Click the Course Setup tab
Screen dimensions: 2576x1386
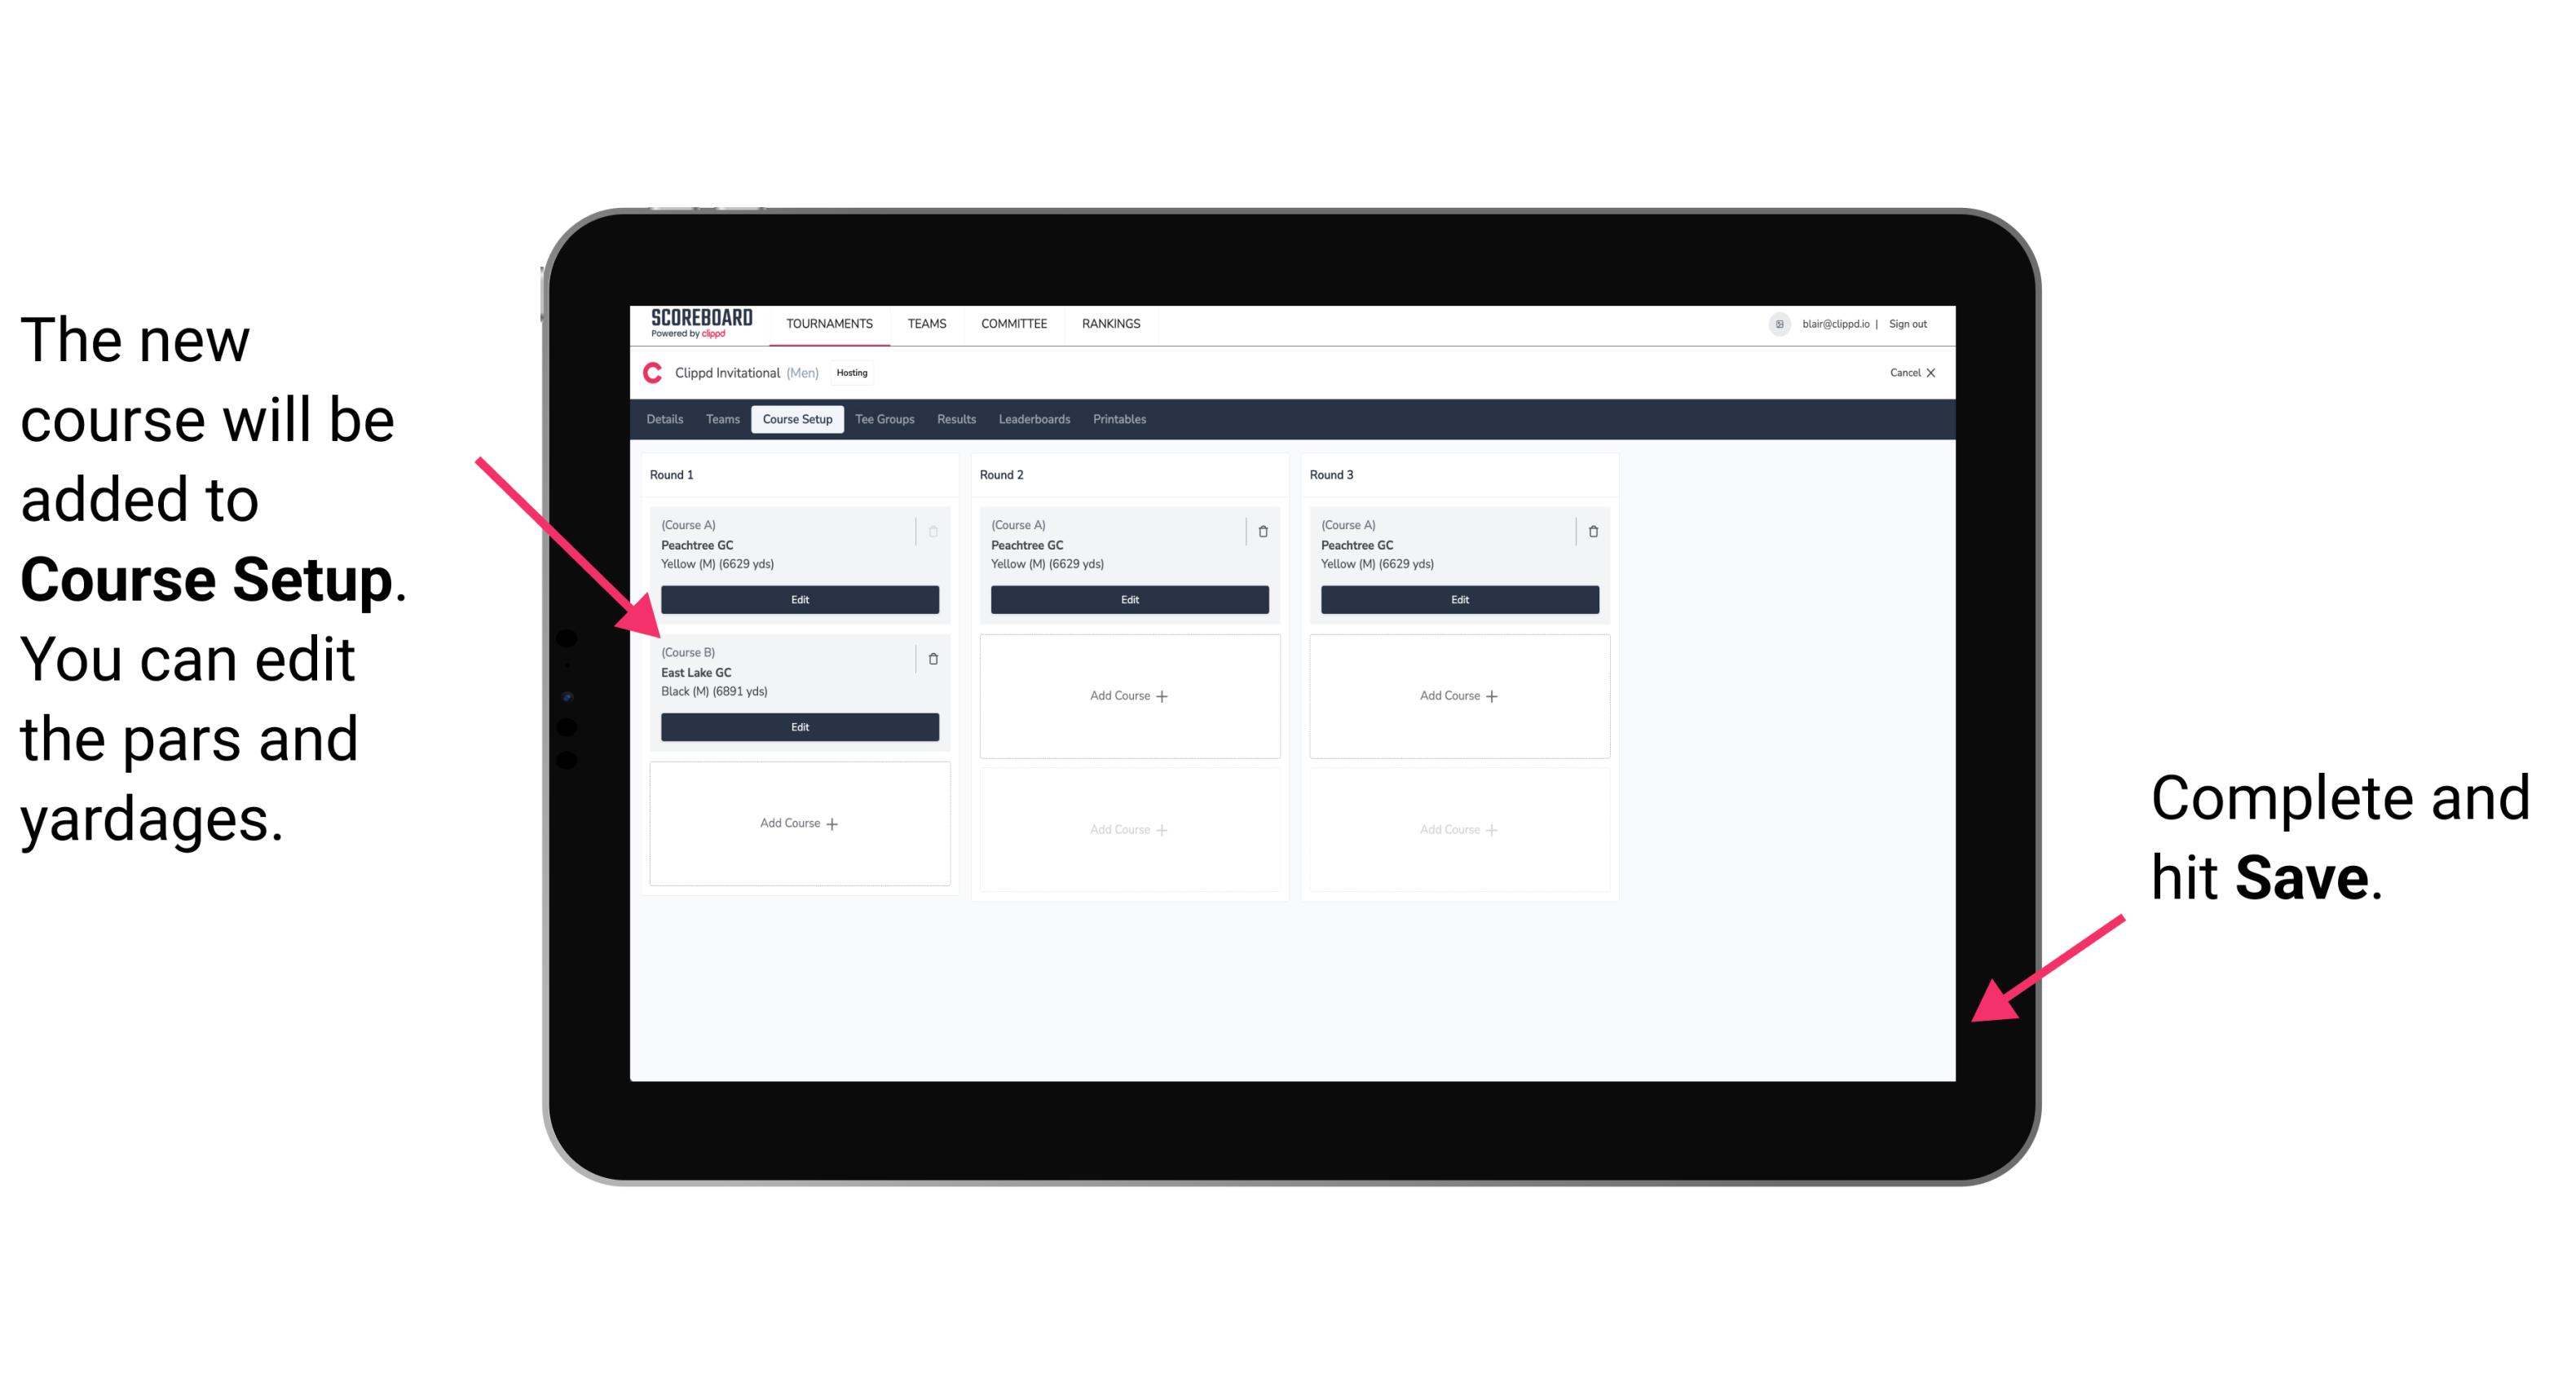[x=796, y=418]
